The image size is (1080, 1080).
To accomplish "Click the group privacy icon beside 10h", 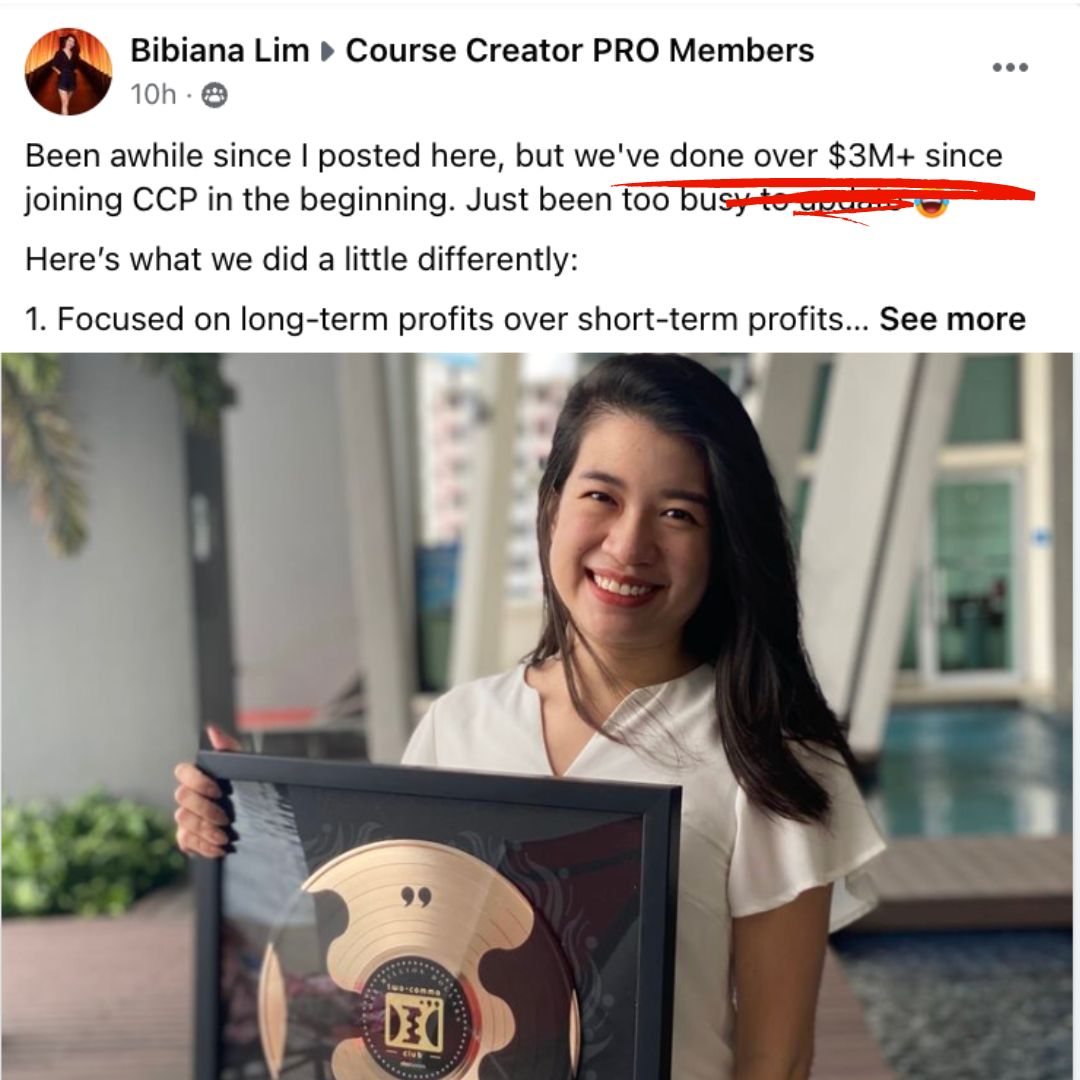I will (214, 94).
